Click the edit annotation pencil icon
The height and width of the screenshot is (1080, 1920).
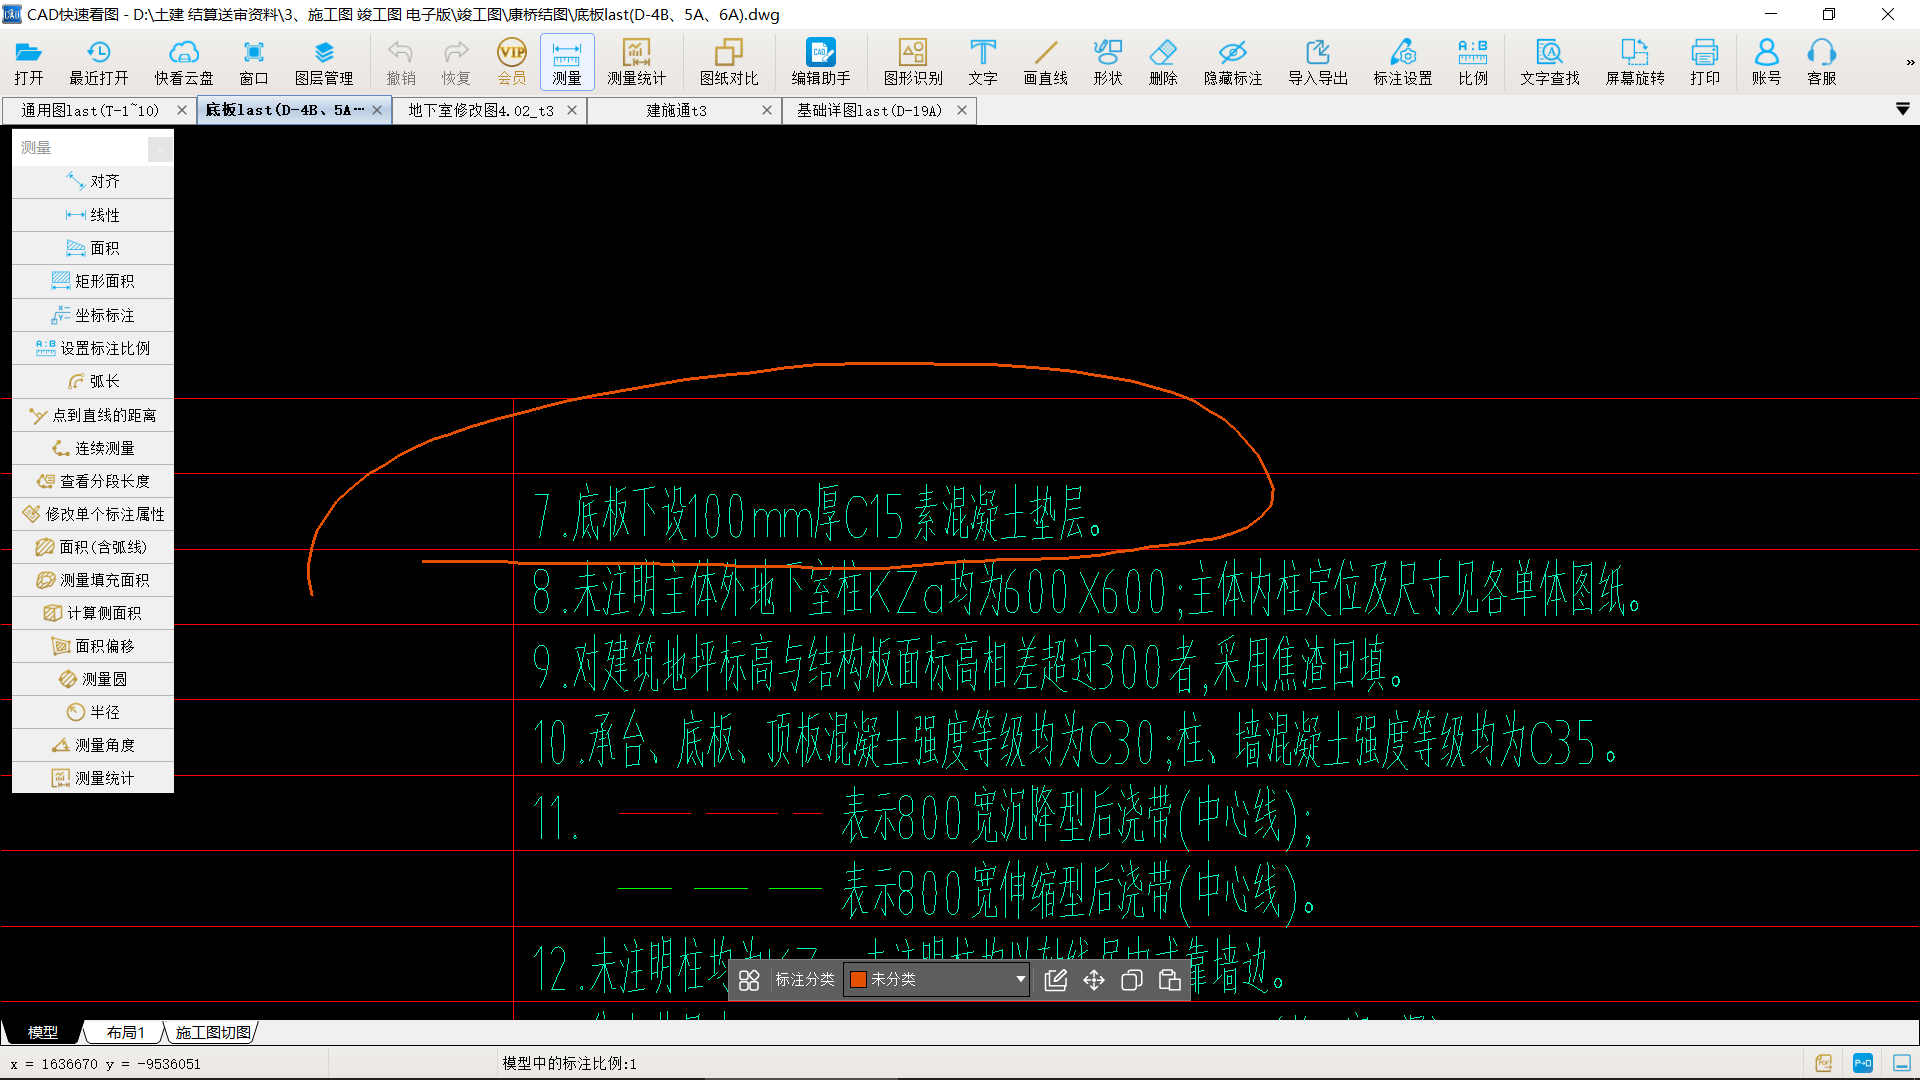[x=1056, y=980]
